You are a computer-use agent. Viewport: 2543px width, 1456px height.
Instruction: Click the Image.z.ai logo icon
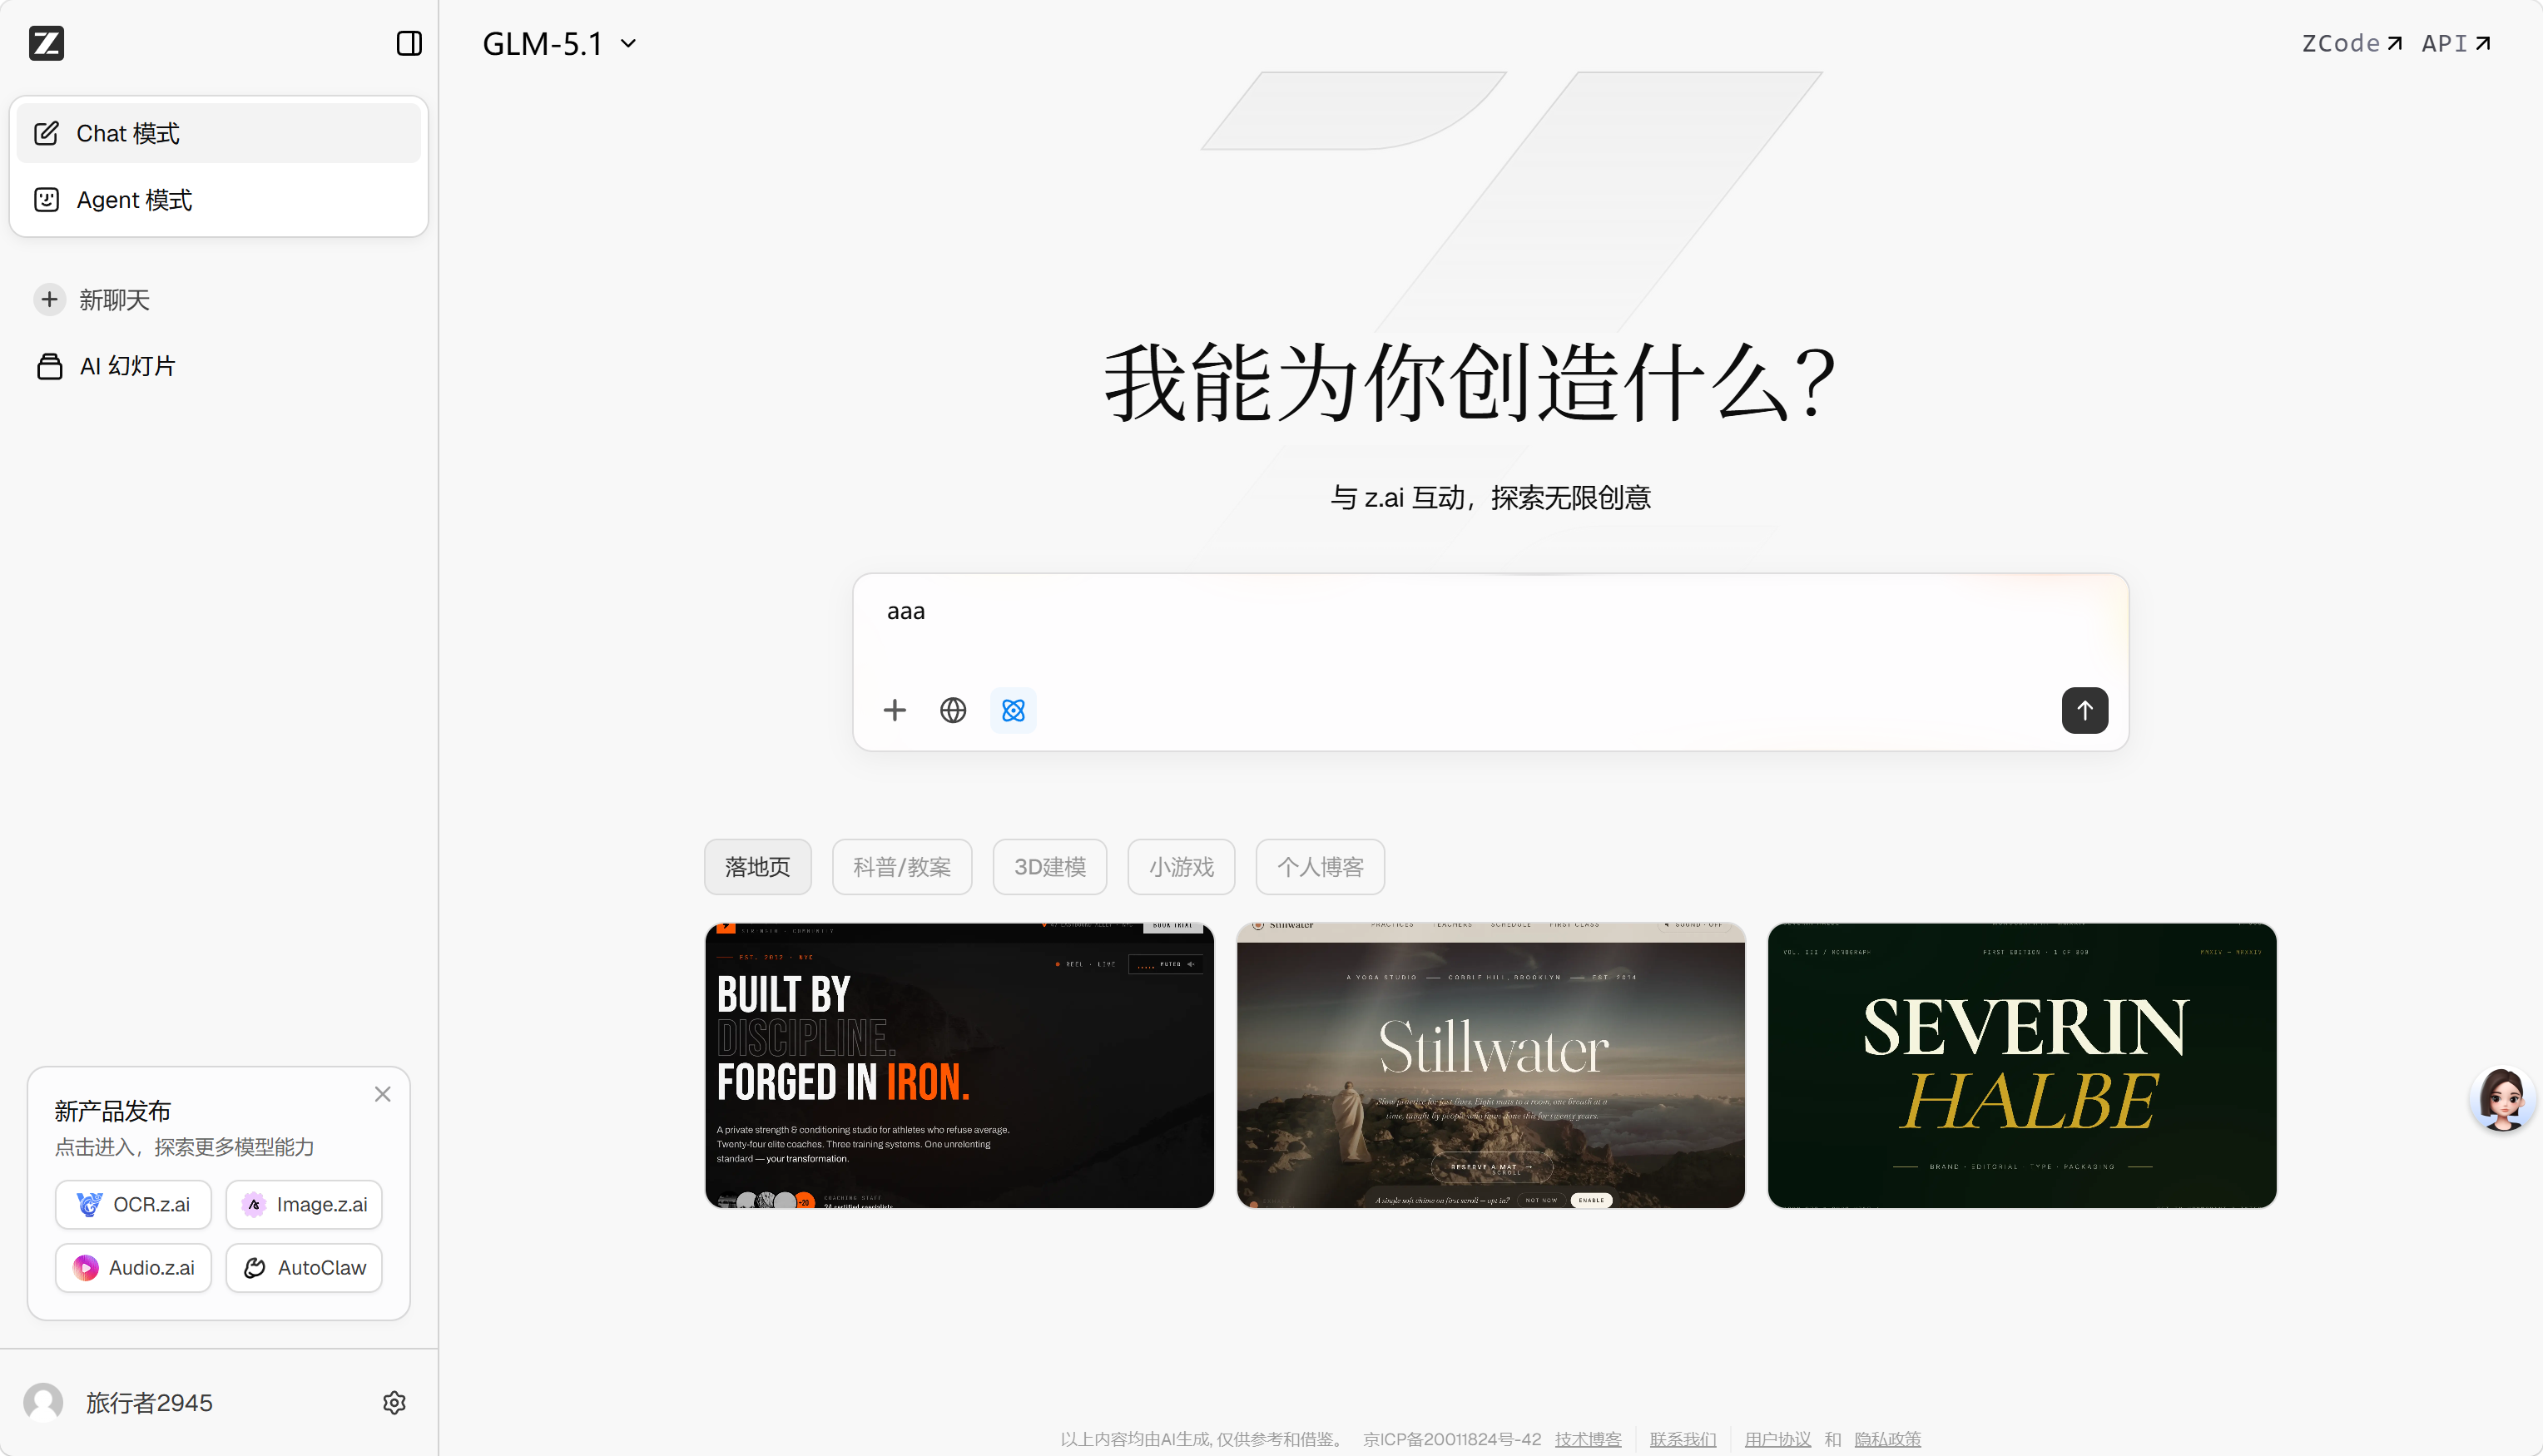[253, 1204]
